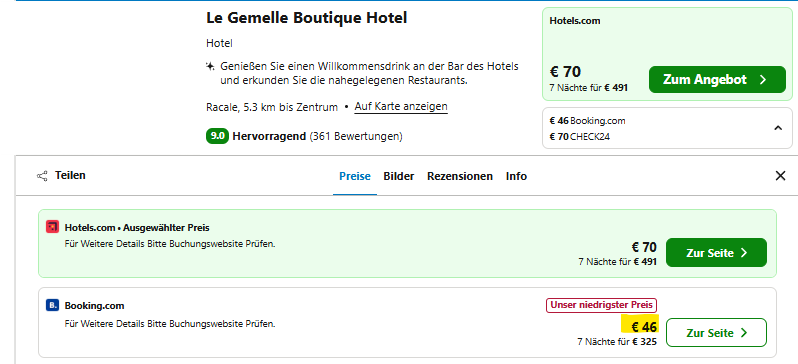Close the price details panel
798x364 pixels.
click(780, 176)
